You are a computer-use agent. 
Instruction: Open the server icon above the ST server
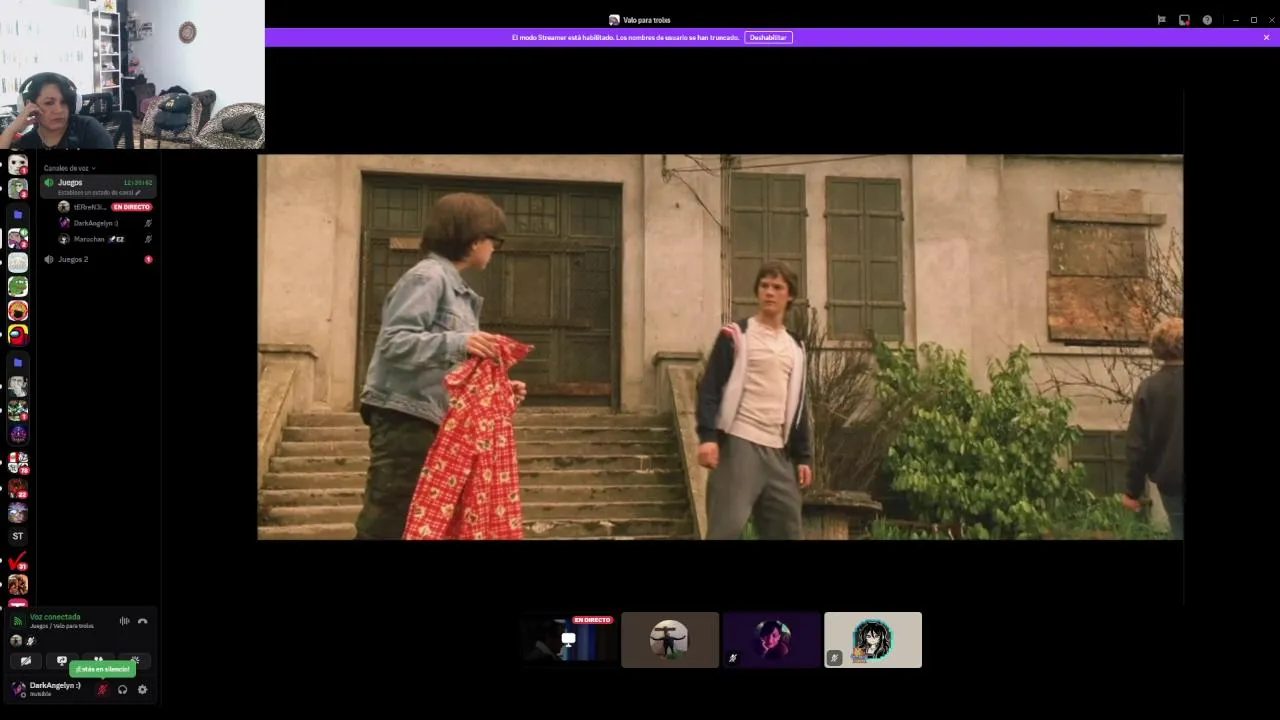(x=18, y=512)
